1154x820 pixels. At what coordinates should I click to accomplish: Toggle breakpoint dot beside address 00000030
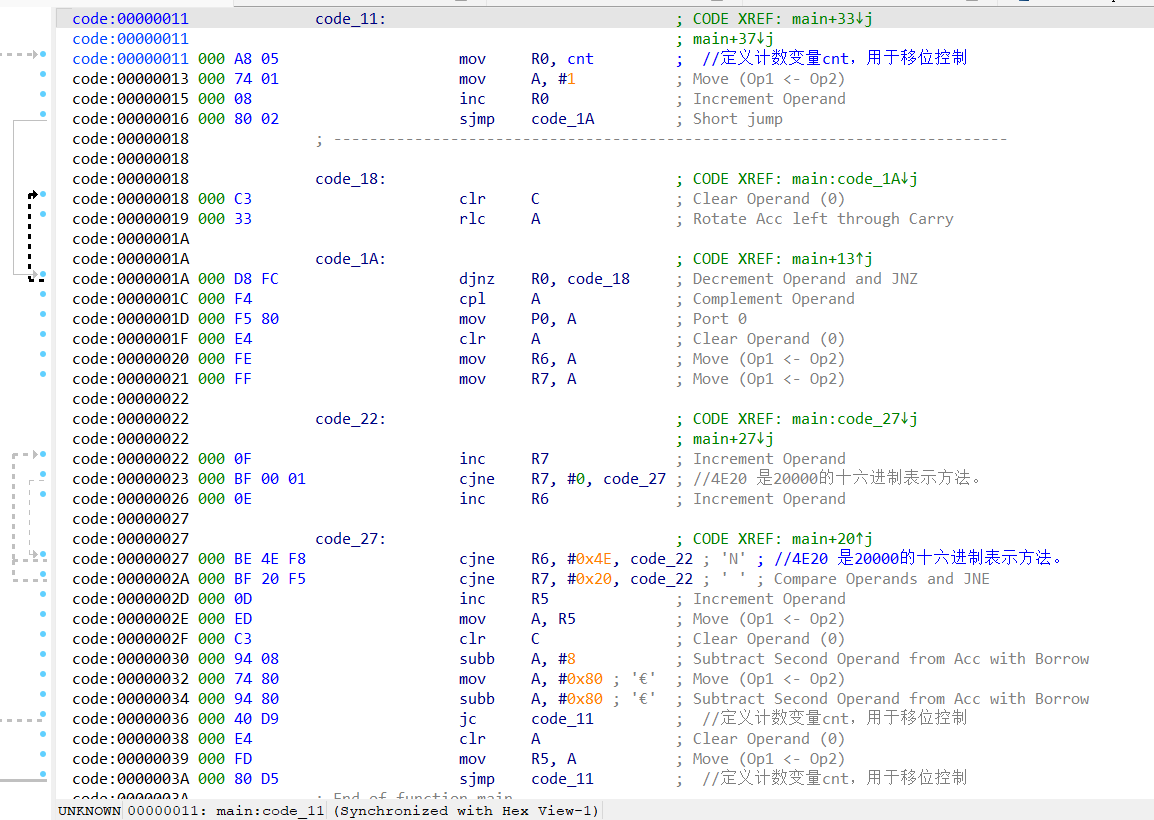[43, 654]
